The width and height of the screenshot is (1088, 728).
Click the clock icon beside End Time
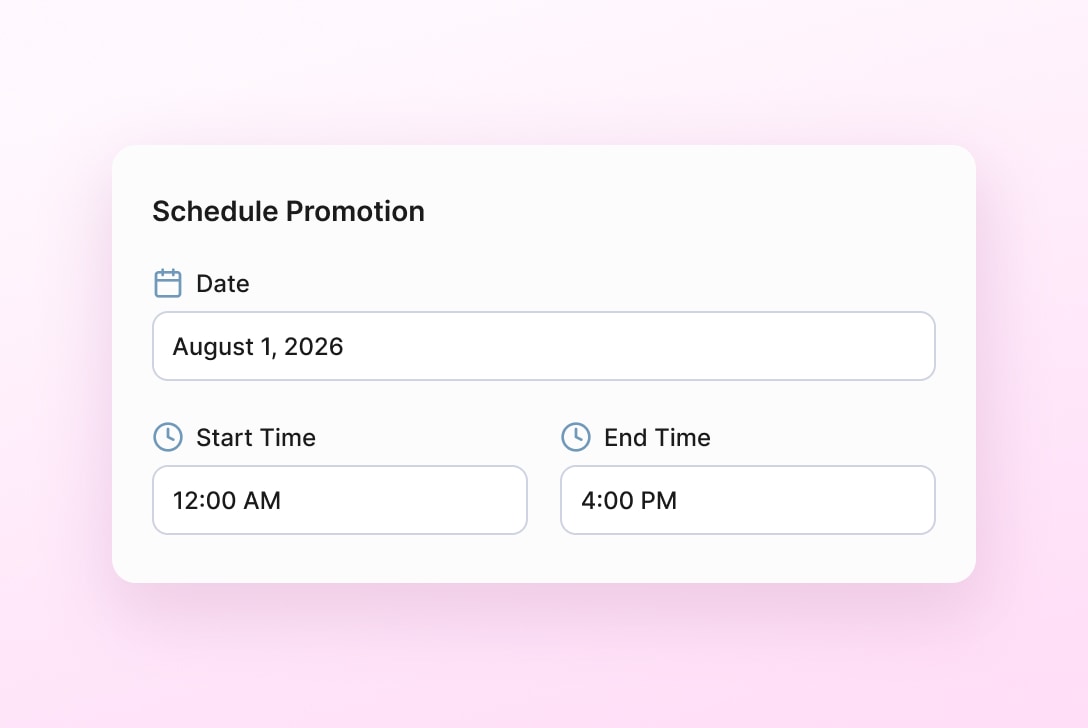point(576,437)
